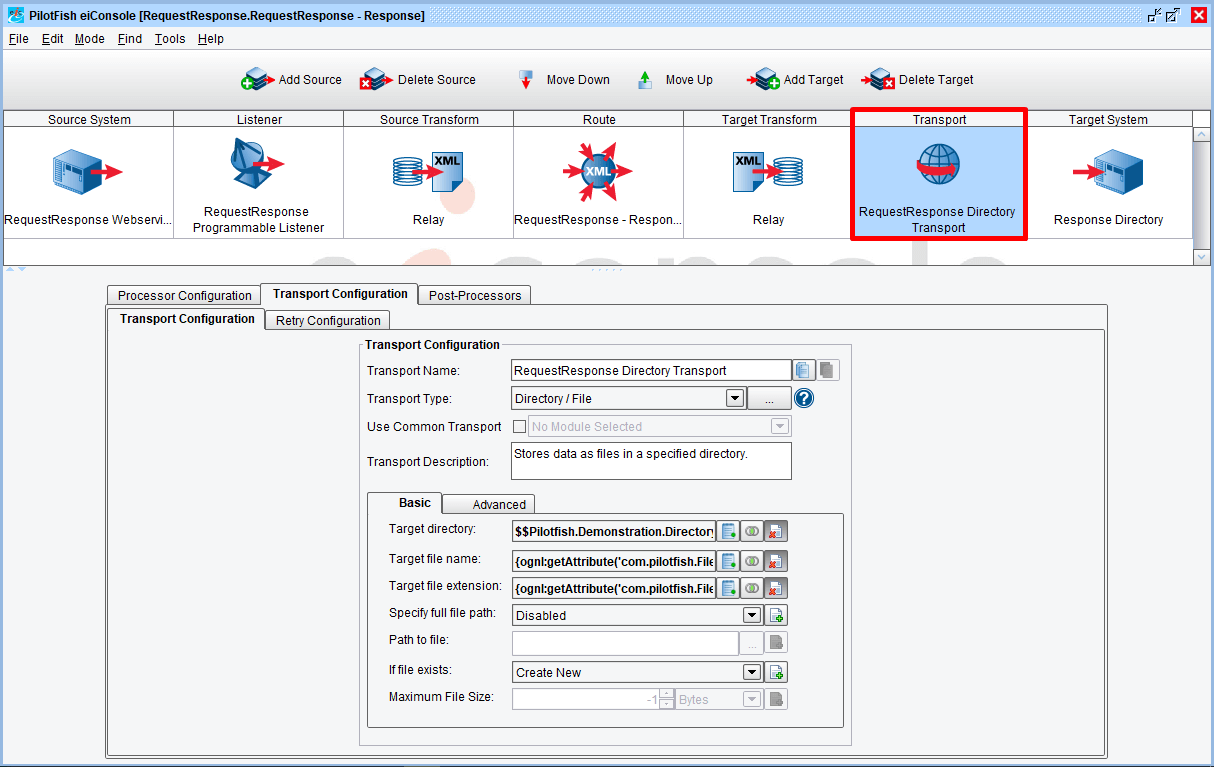Select the Response Directory target system icon
1214x767 pixels.
pos(1108,172)
